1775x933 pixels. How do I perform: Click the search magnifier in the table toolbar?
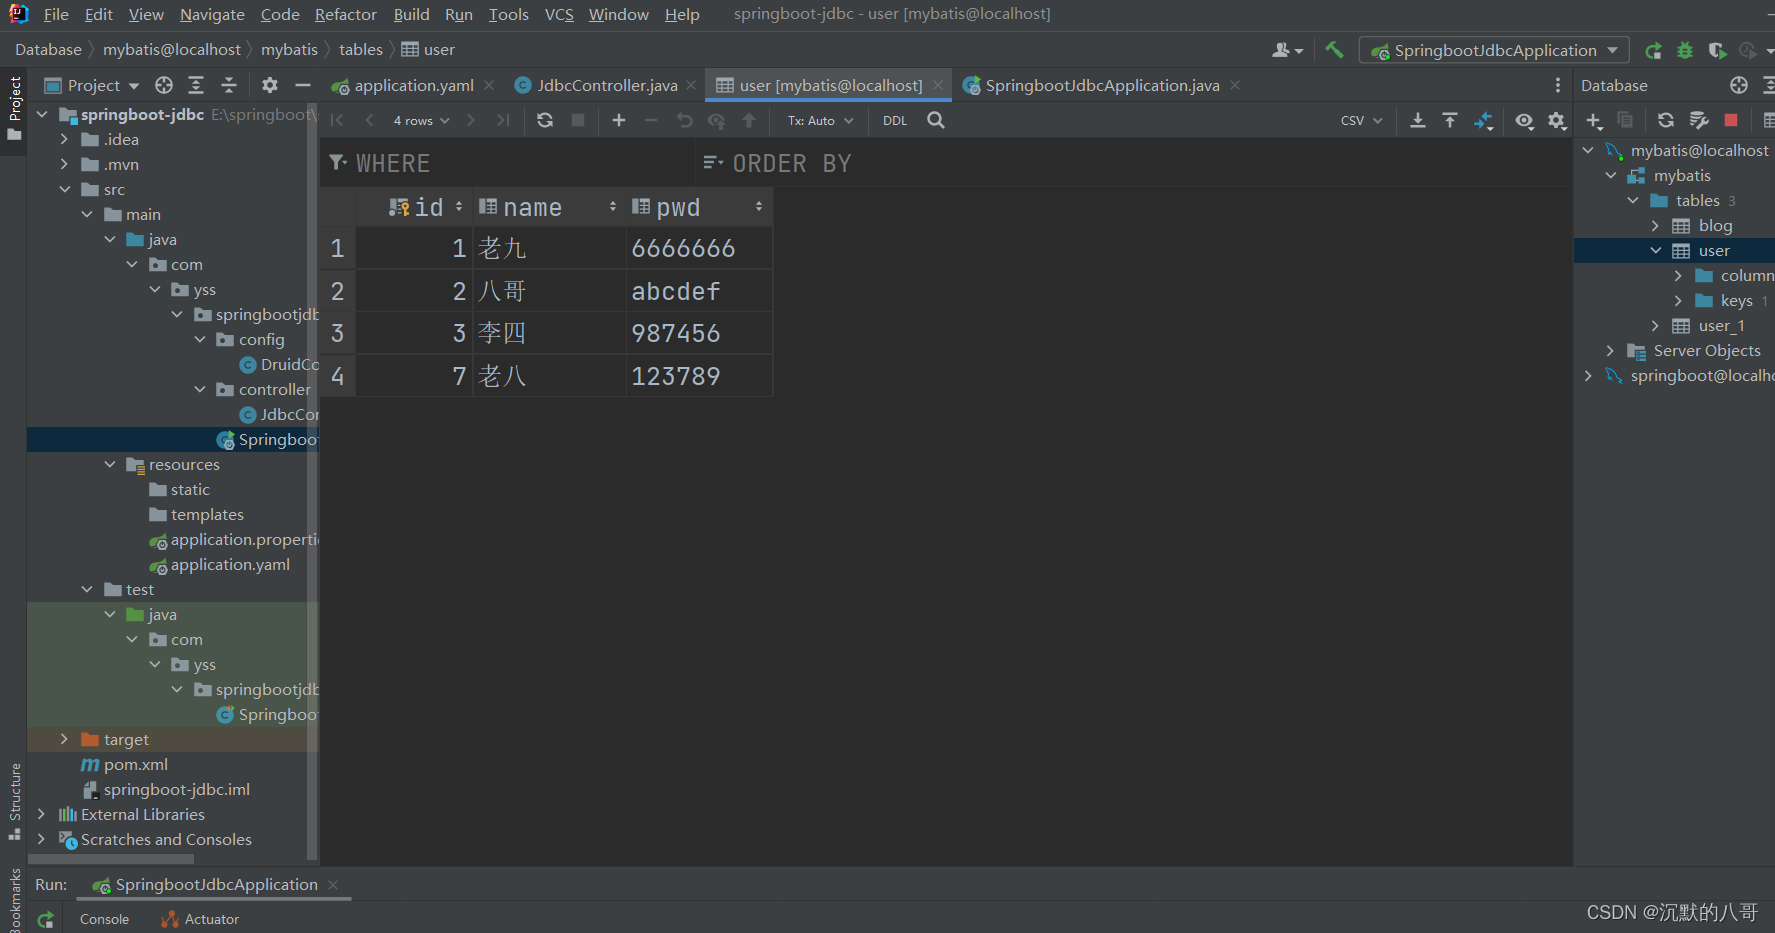point(935,120)
